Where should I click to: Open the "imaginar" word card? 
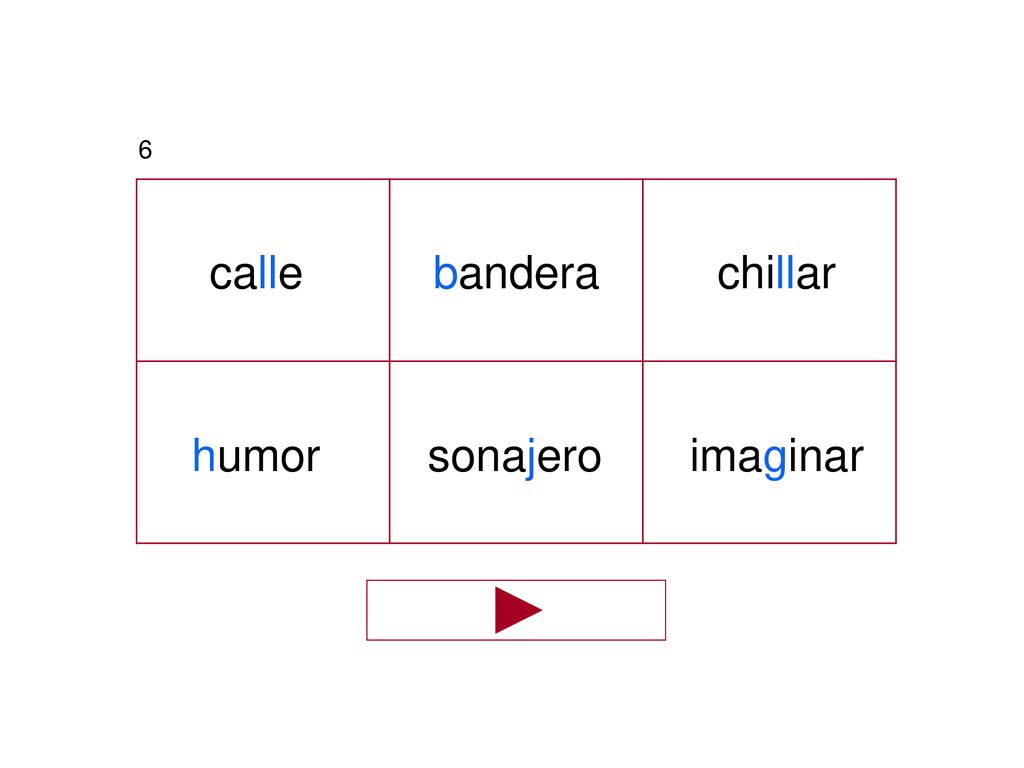click(769, 452)
